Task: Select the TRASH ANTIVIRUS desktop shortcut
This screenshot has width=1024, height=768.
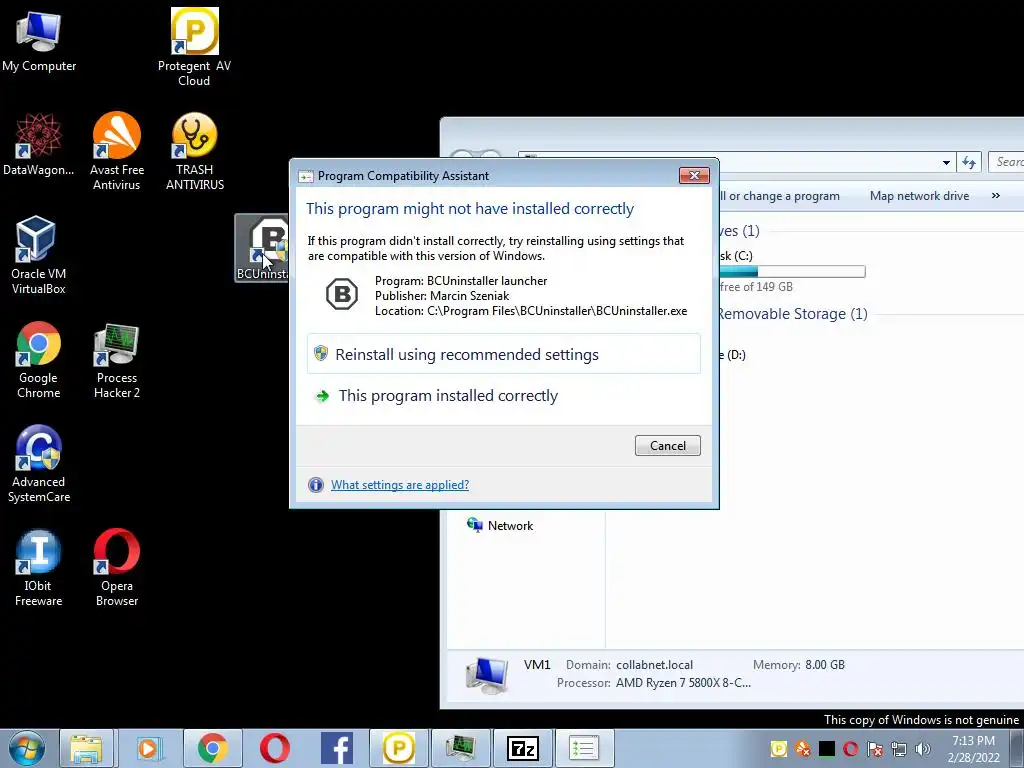Action: click(x=195, y=151)
